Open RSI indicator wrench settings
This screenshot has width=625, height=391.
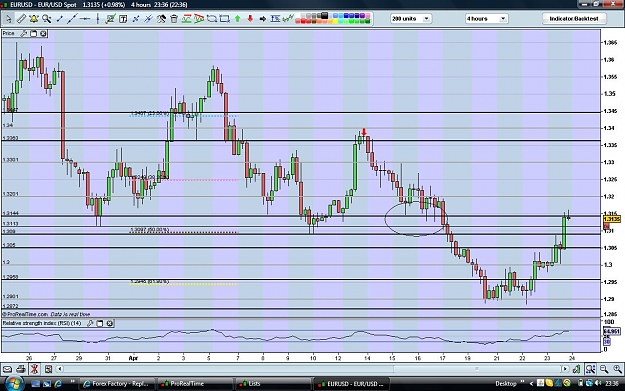90,323
